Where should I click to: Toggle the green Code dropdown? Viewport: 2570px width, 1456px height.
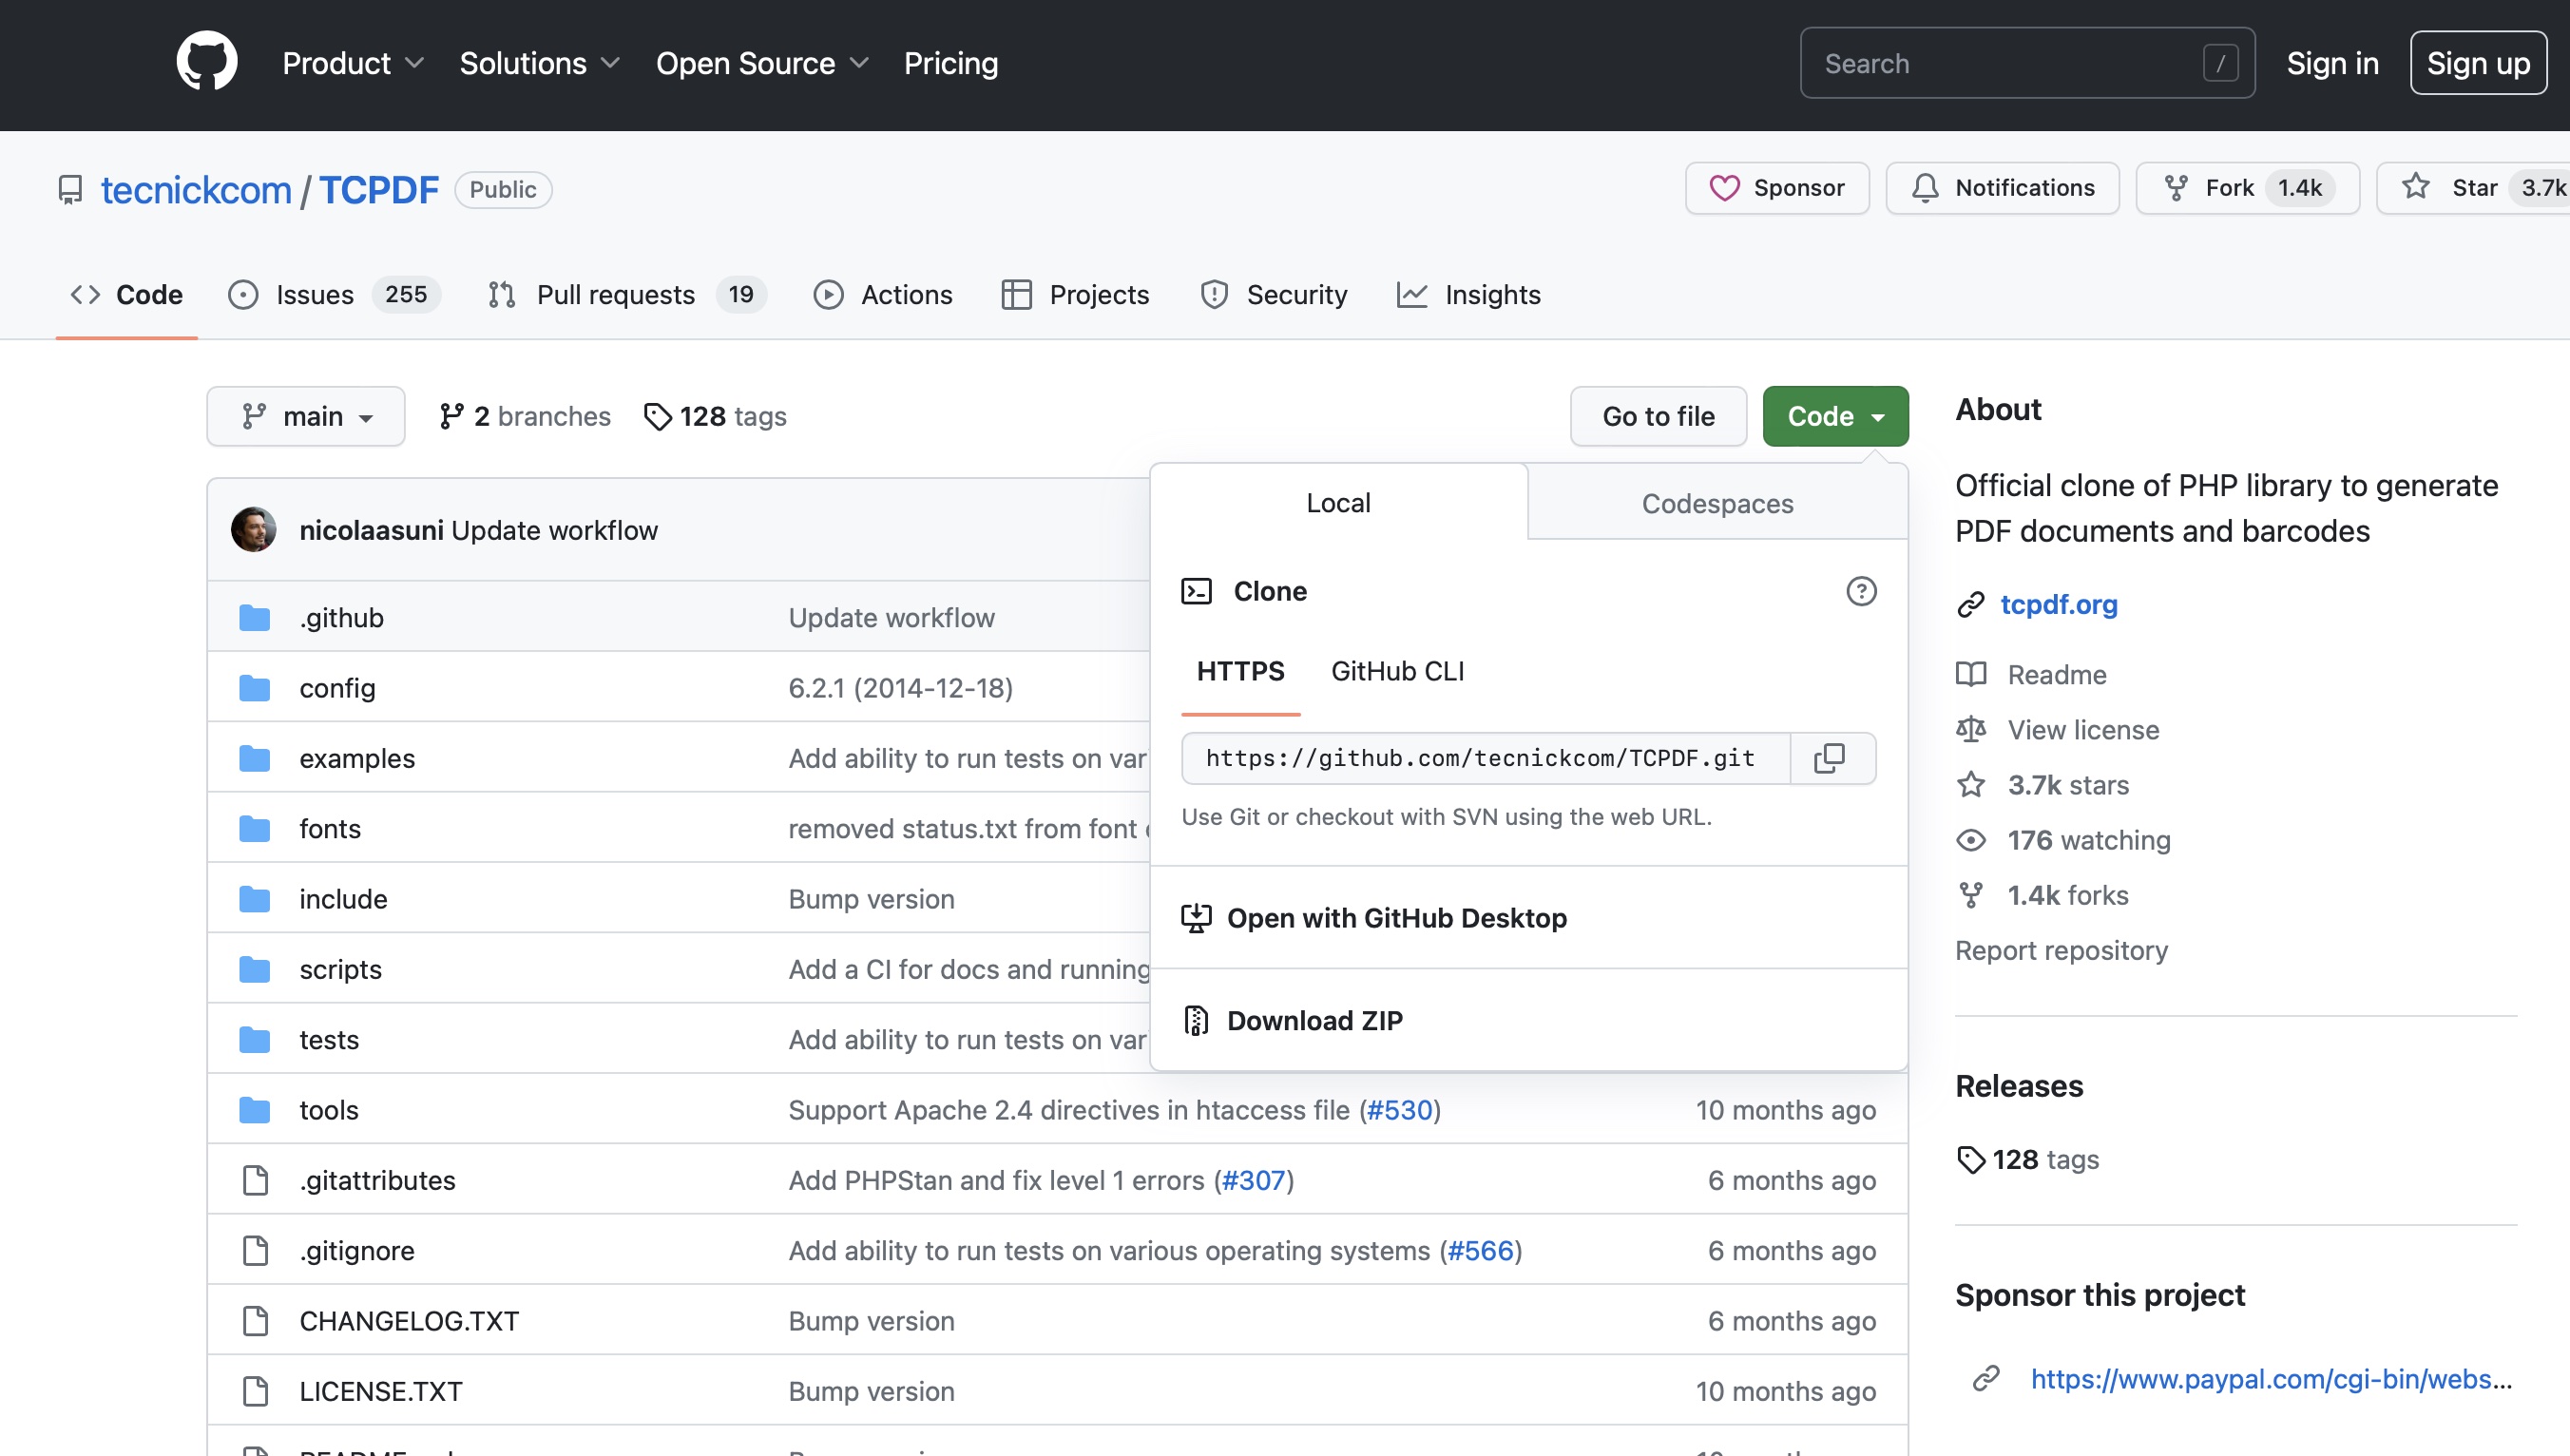coord(1835,416)
